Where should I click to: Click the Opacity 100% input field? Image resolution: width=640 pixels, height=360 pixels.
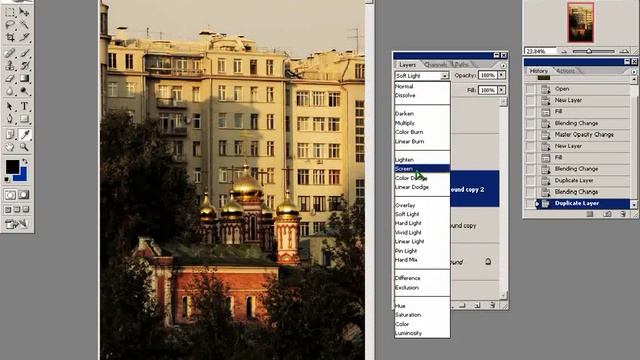click(x=488, y=75)
